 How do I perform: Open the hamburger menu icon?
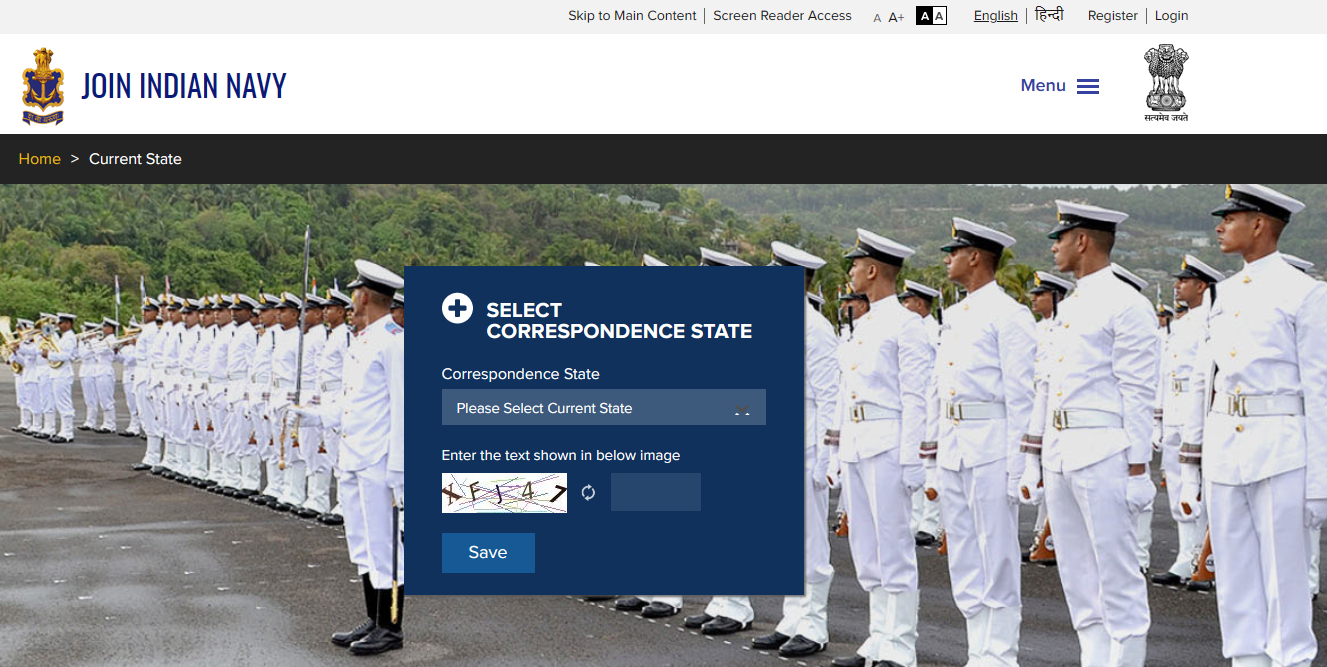coord(1088,86)
